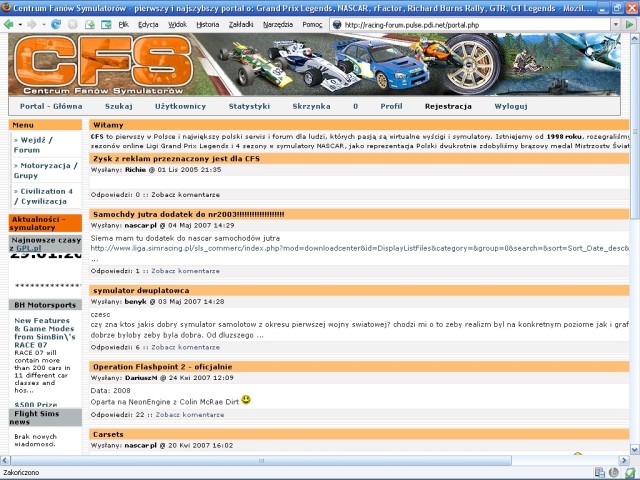Click the symulator dwuplatowca post heading

141,291
